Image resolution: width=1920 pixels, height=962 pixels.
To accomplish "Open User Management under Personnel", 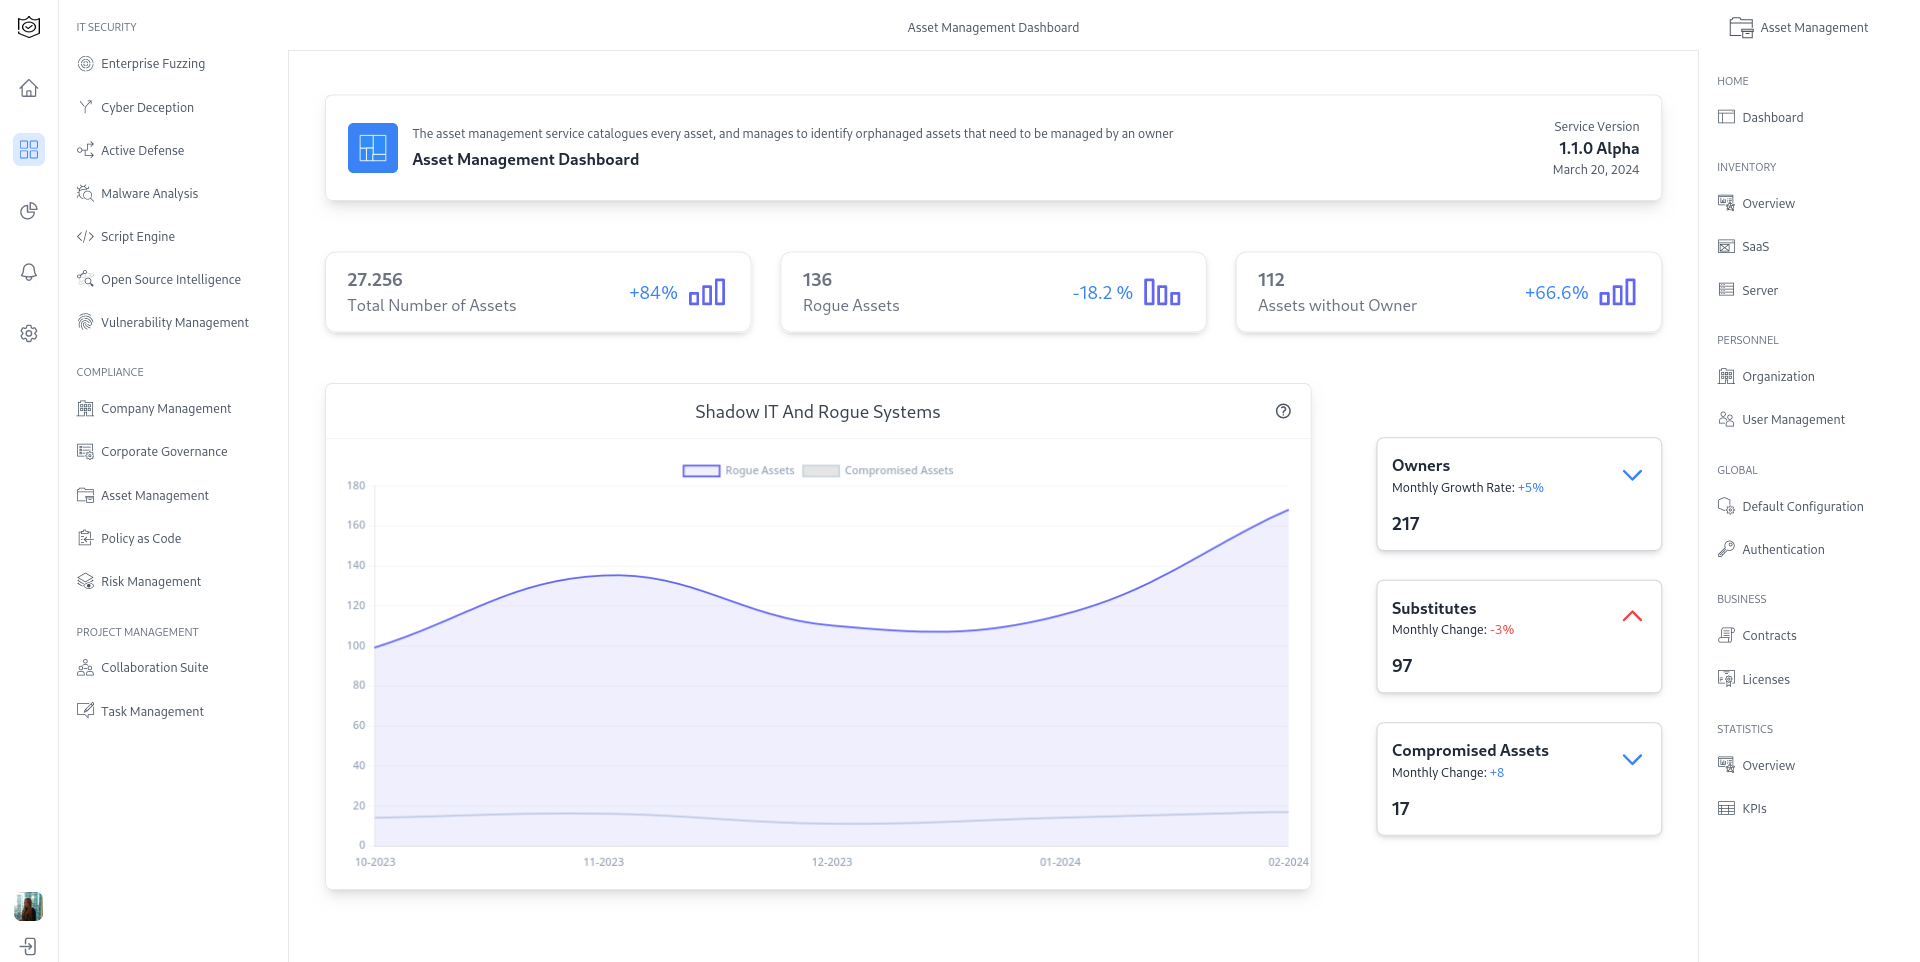I will pyautogui.click(x=1792, y=419).
